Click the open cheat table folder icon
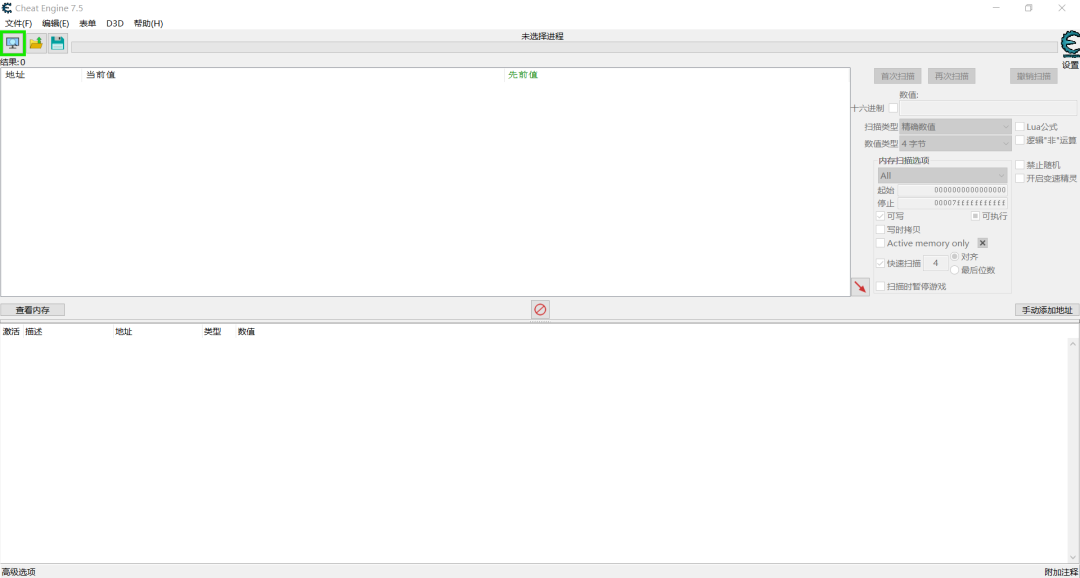The height and width of the screenshot is (578, 1080). 36,43
